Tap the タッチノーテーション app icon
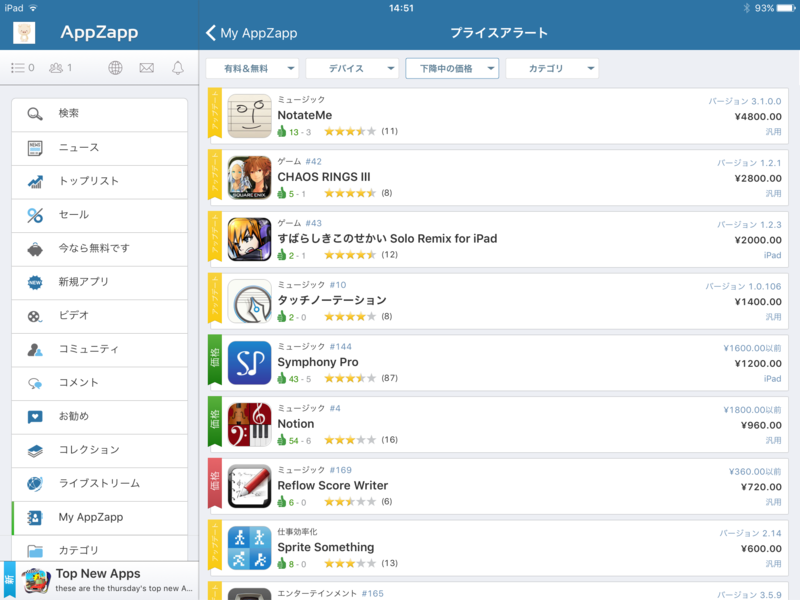This screenshot has height=600, width=800. pos(249,301)
